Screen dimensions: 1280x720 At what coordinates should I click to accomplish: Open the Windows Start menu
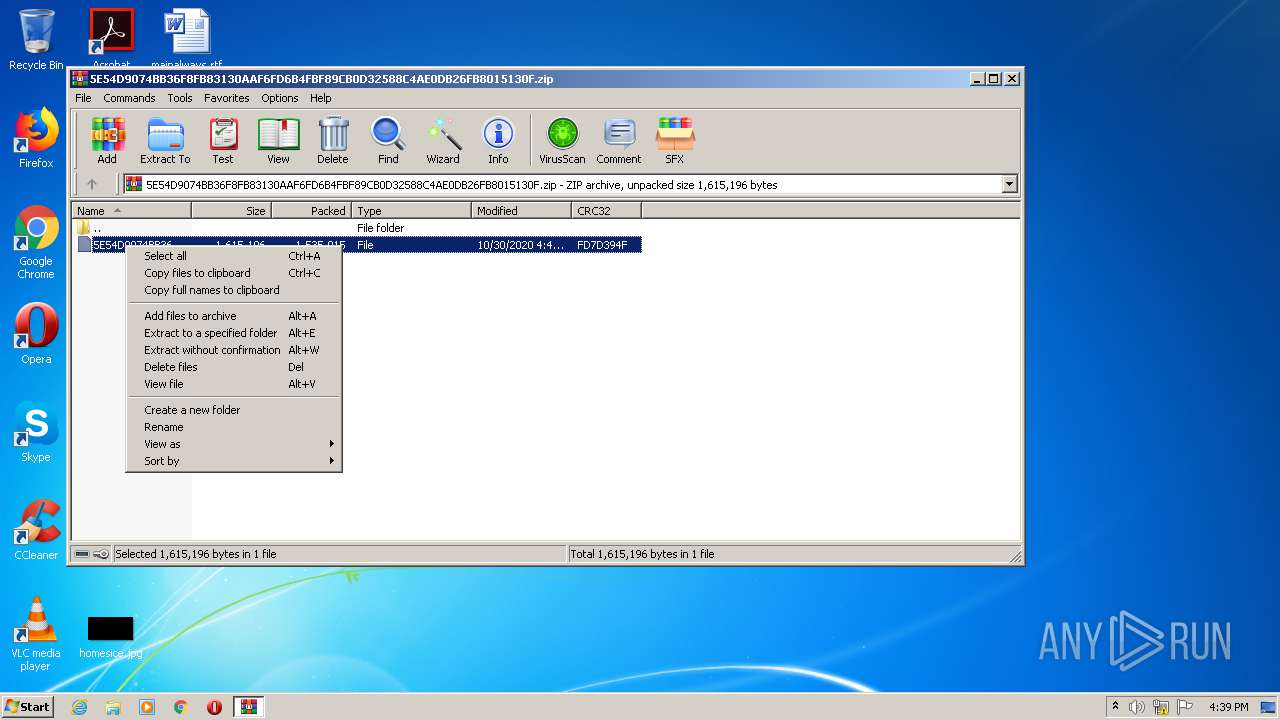[27, 707]
